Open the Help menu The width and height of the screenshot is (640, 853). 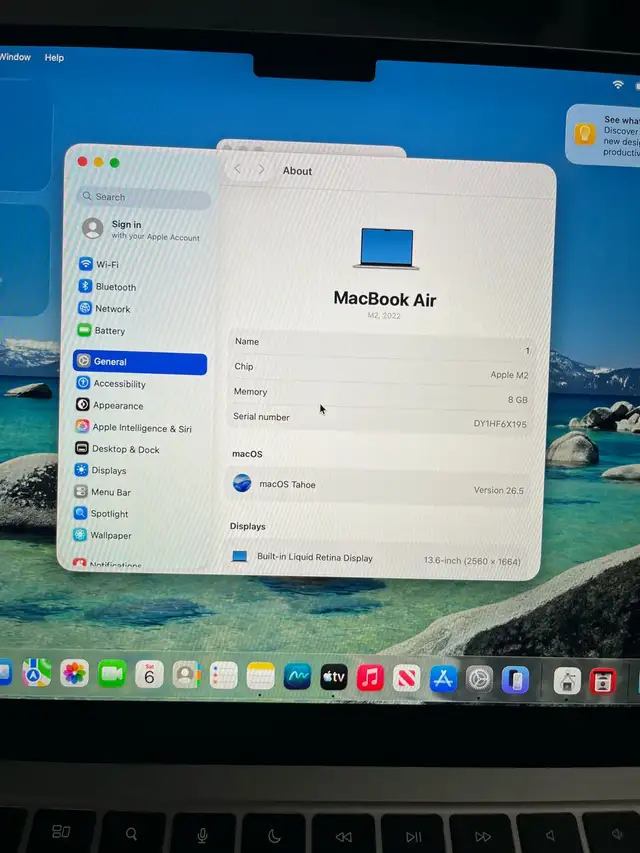pos(54,58)
